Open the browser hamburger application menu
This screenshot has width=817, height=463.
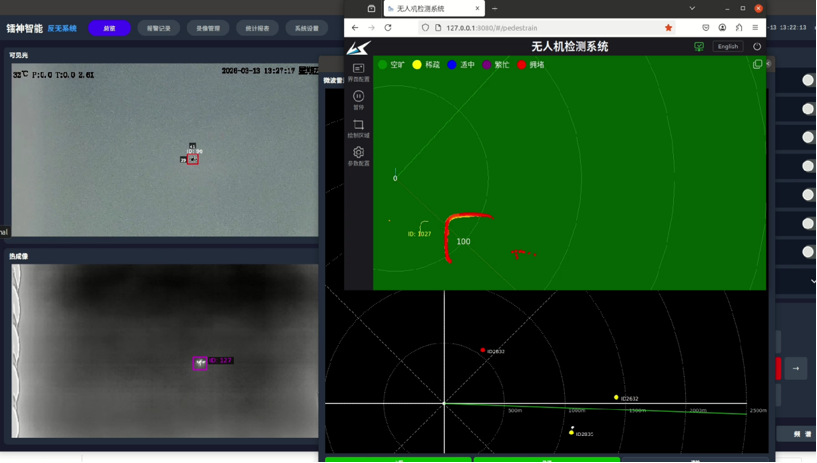pos(755,28)
